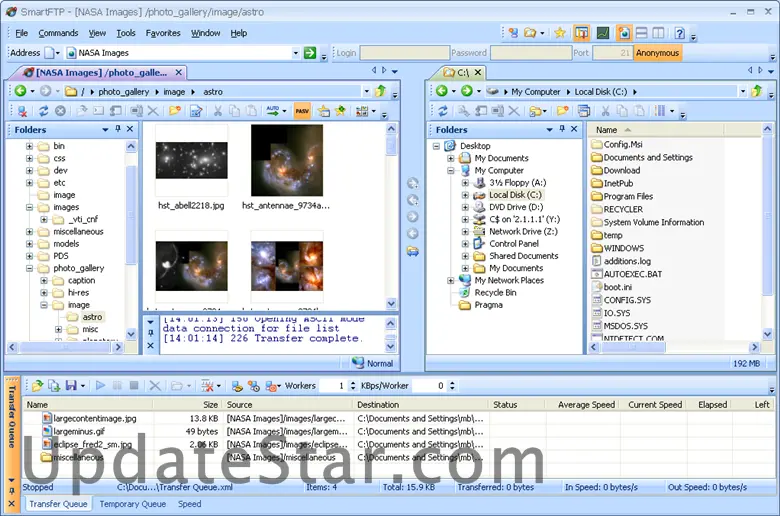
Task: Toggle pin on remote Folders panel
Action: (118, 129)
